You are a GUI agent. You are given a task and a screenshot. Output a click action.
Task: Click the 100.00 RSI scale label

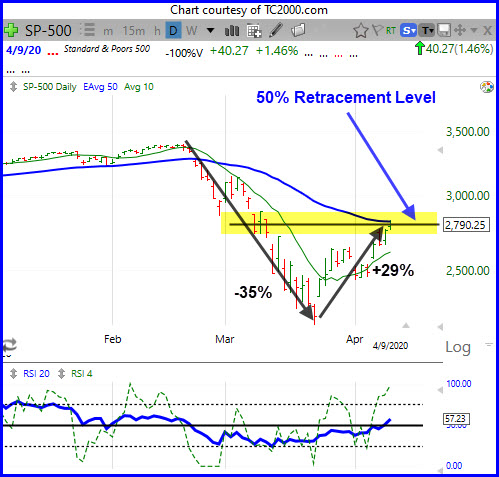tap(459, 384)
